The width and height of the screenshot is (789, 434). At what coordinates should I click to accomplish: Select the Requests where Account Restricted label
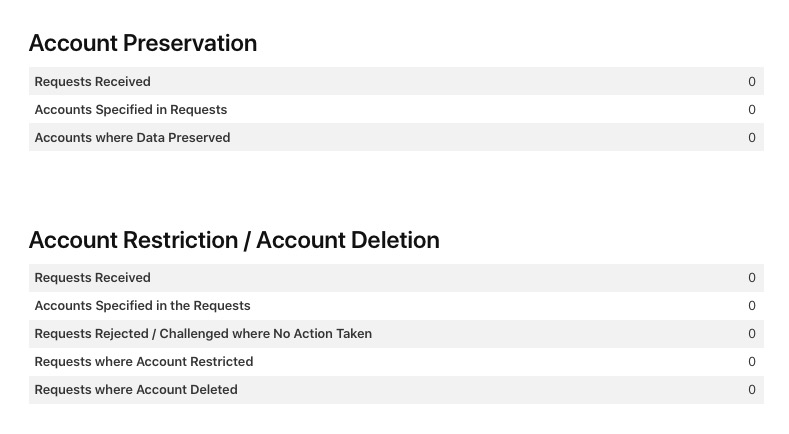144,361
